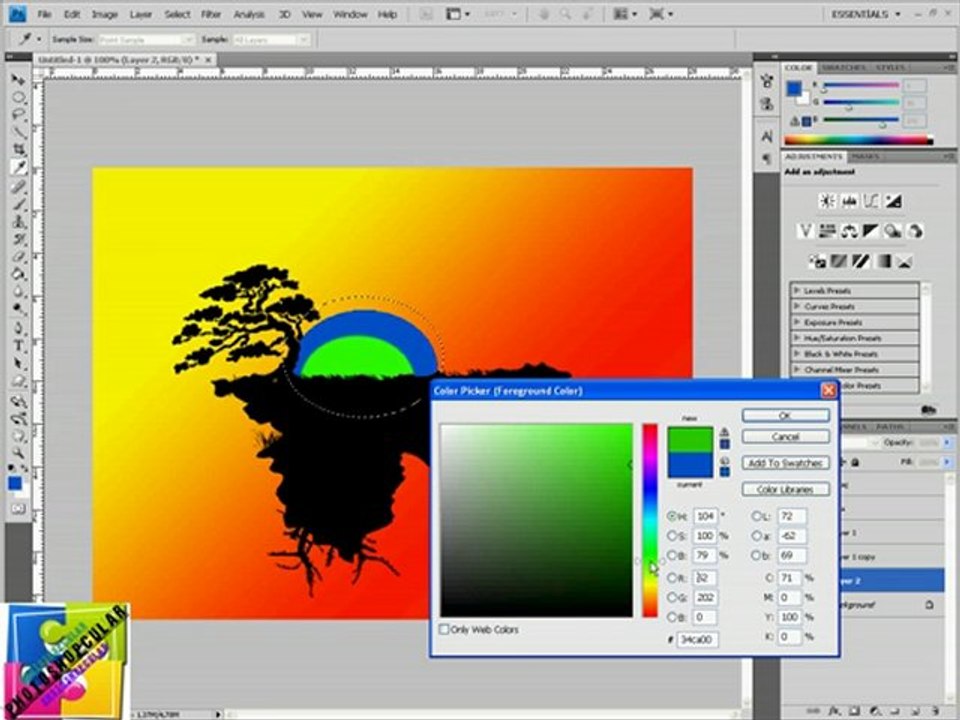Select the Move tool
Image resolution: width=960 pixels, height=720 pixels.
[19, 79]
